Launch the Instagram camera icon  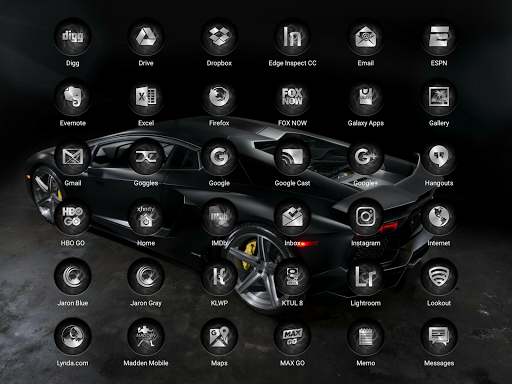click(x=366, y=217)
